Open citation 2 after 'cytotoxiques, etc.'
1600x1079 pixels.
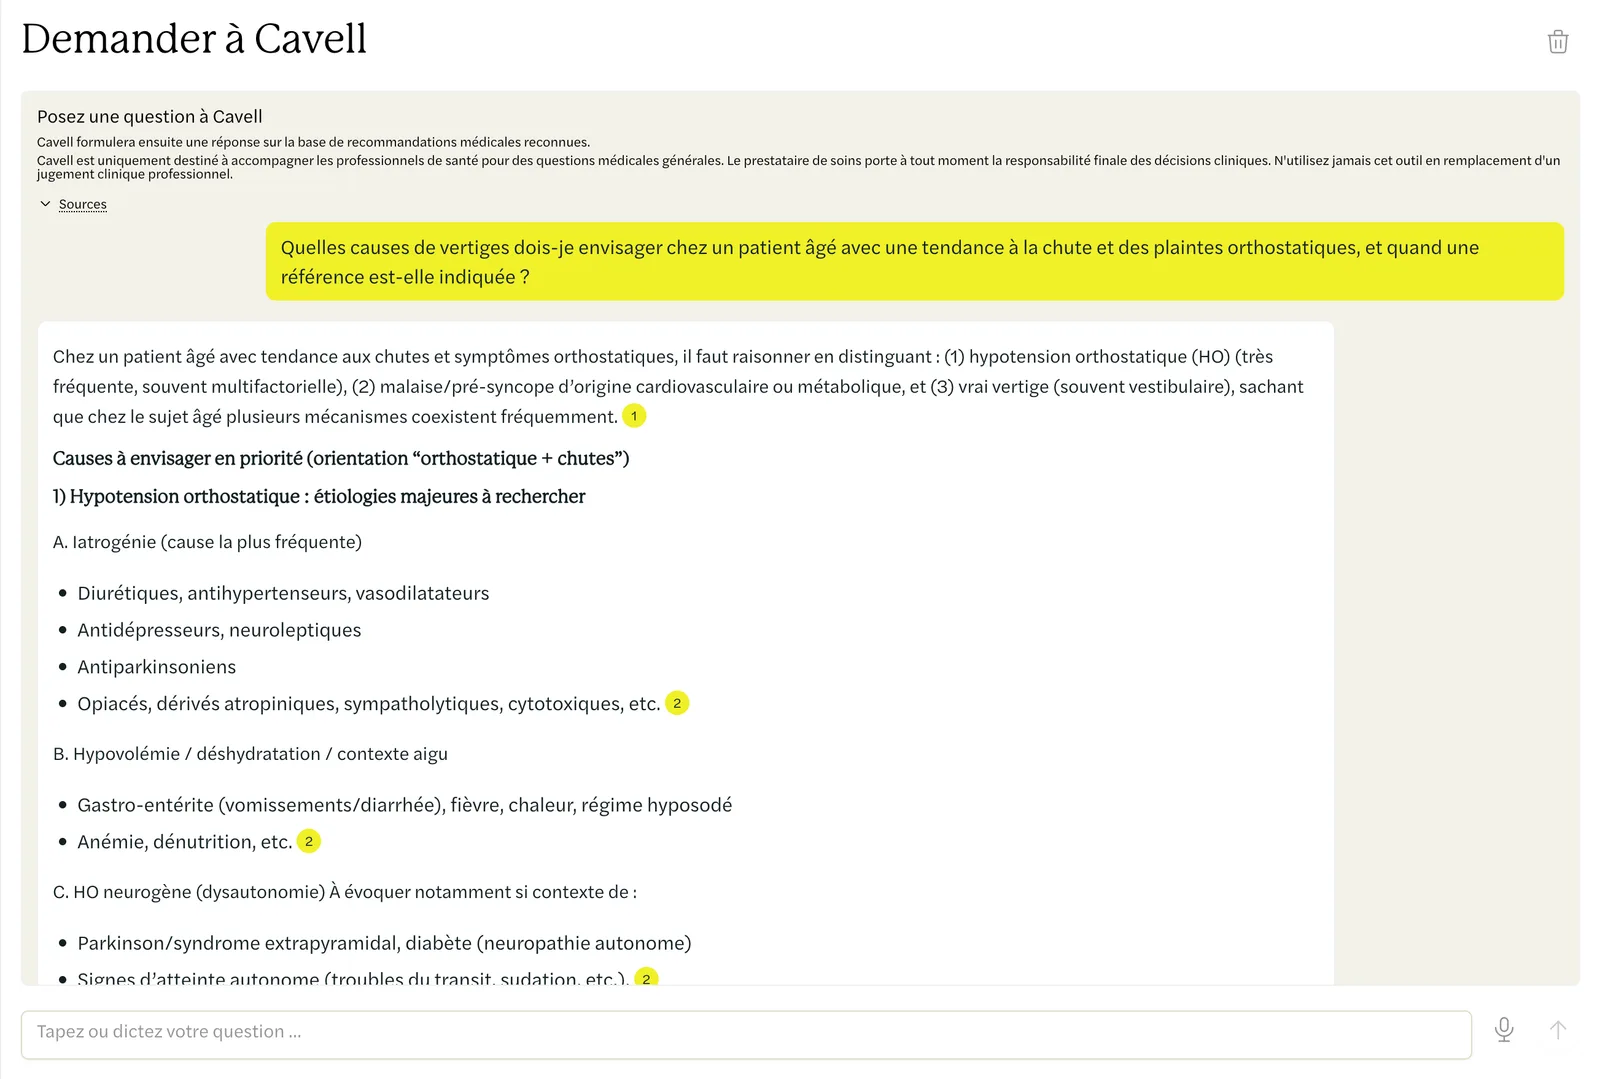point(677,703)
